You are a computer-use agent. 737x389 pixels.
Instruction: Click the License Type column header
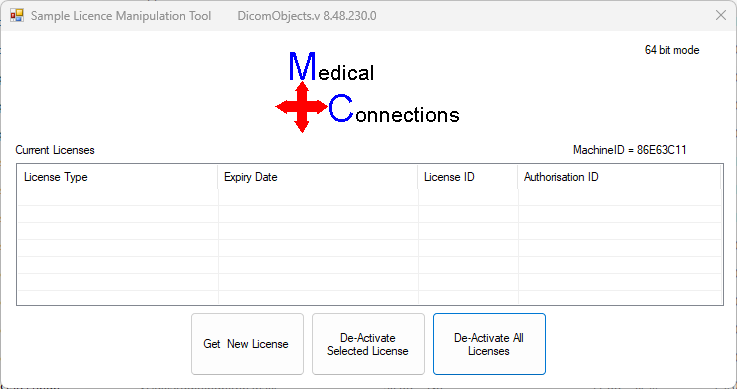[x=118, y=177]
